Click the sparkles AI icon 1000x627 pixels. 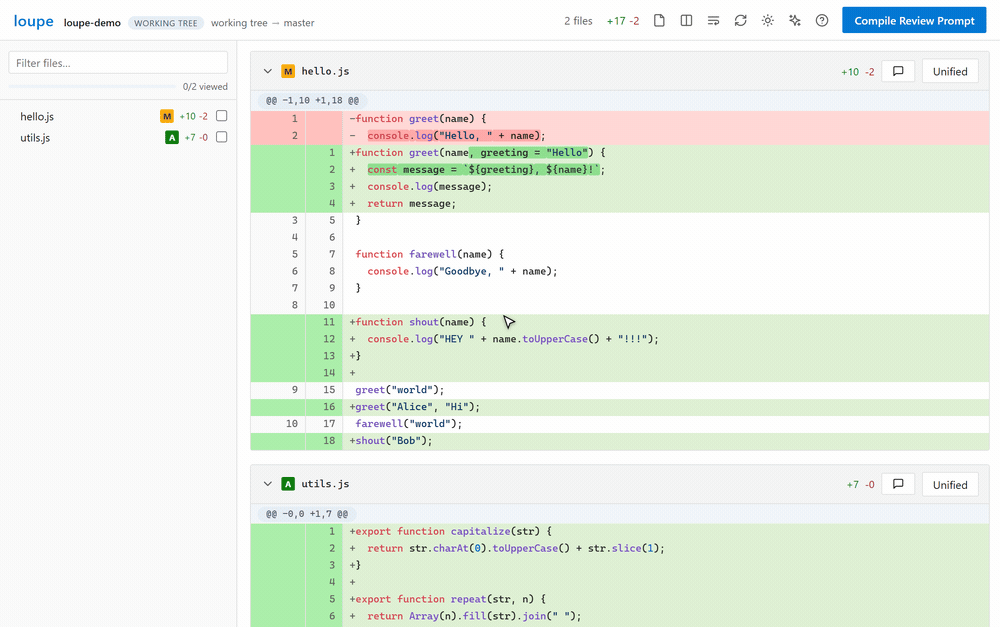coord(795,20)
